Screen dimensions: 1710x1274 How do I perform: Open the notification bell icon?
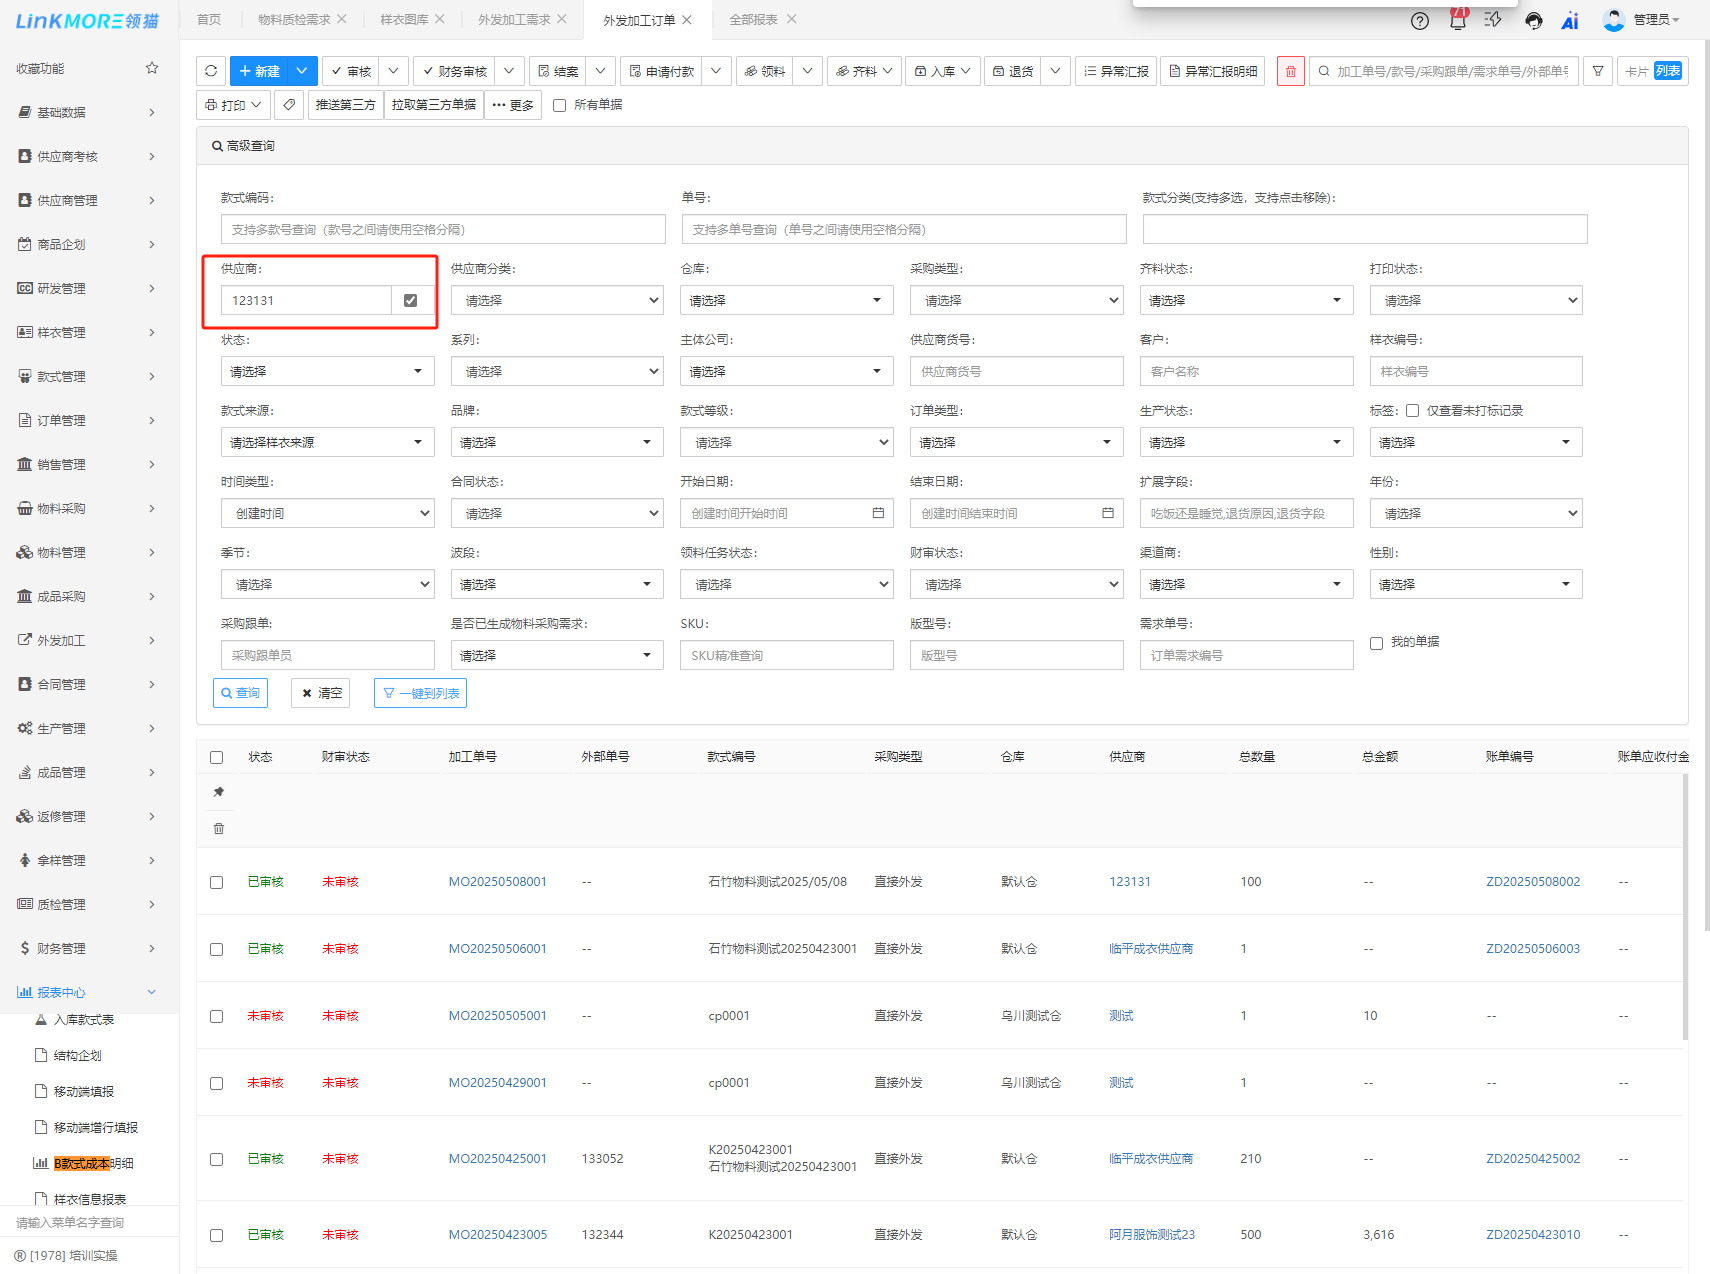1457,20
